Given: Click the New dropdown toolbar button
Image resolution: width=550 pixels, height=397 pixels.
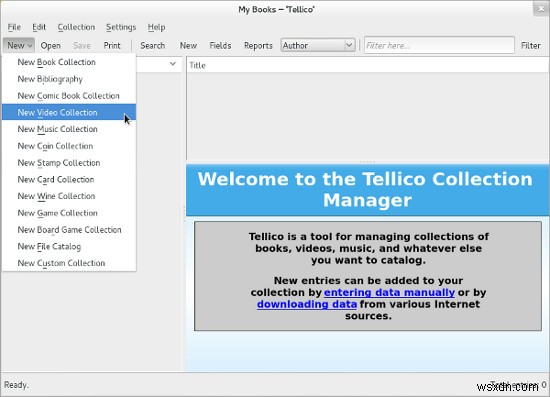Looking at the screenshot, I should 19,46.
